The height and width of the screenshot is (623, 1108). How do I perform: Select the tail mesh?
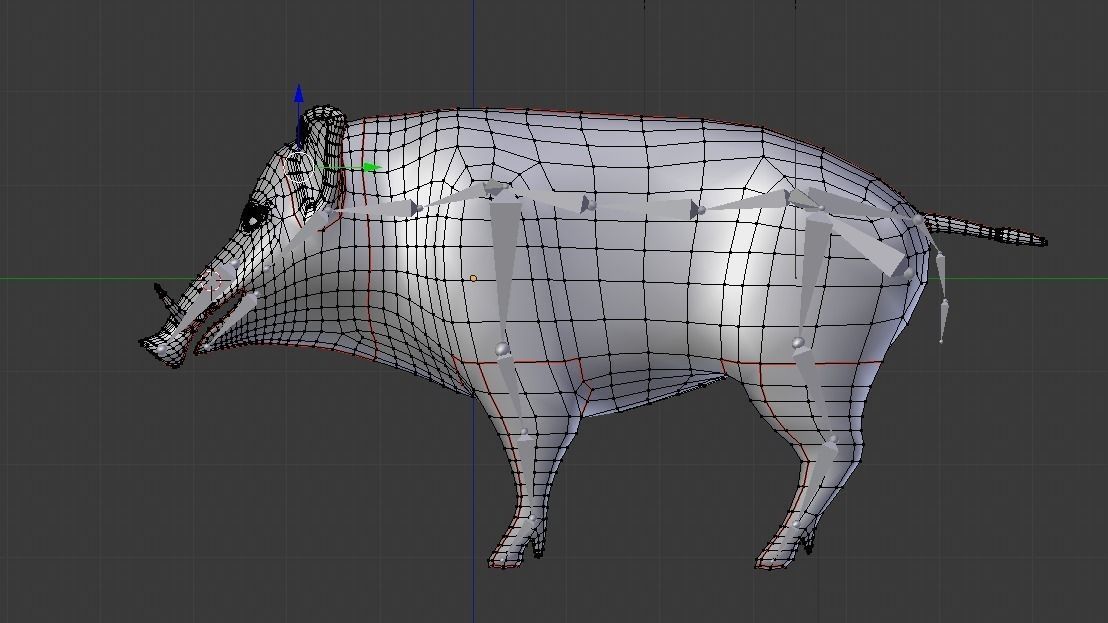986,230
